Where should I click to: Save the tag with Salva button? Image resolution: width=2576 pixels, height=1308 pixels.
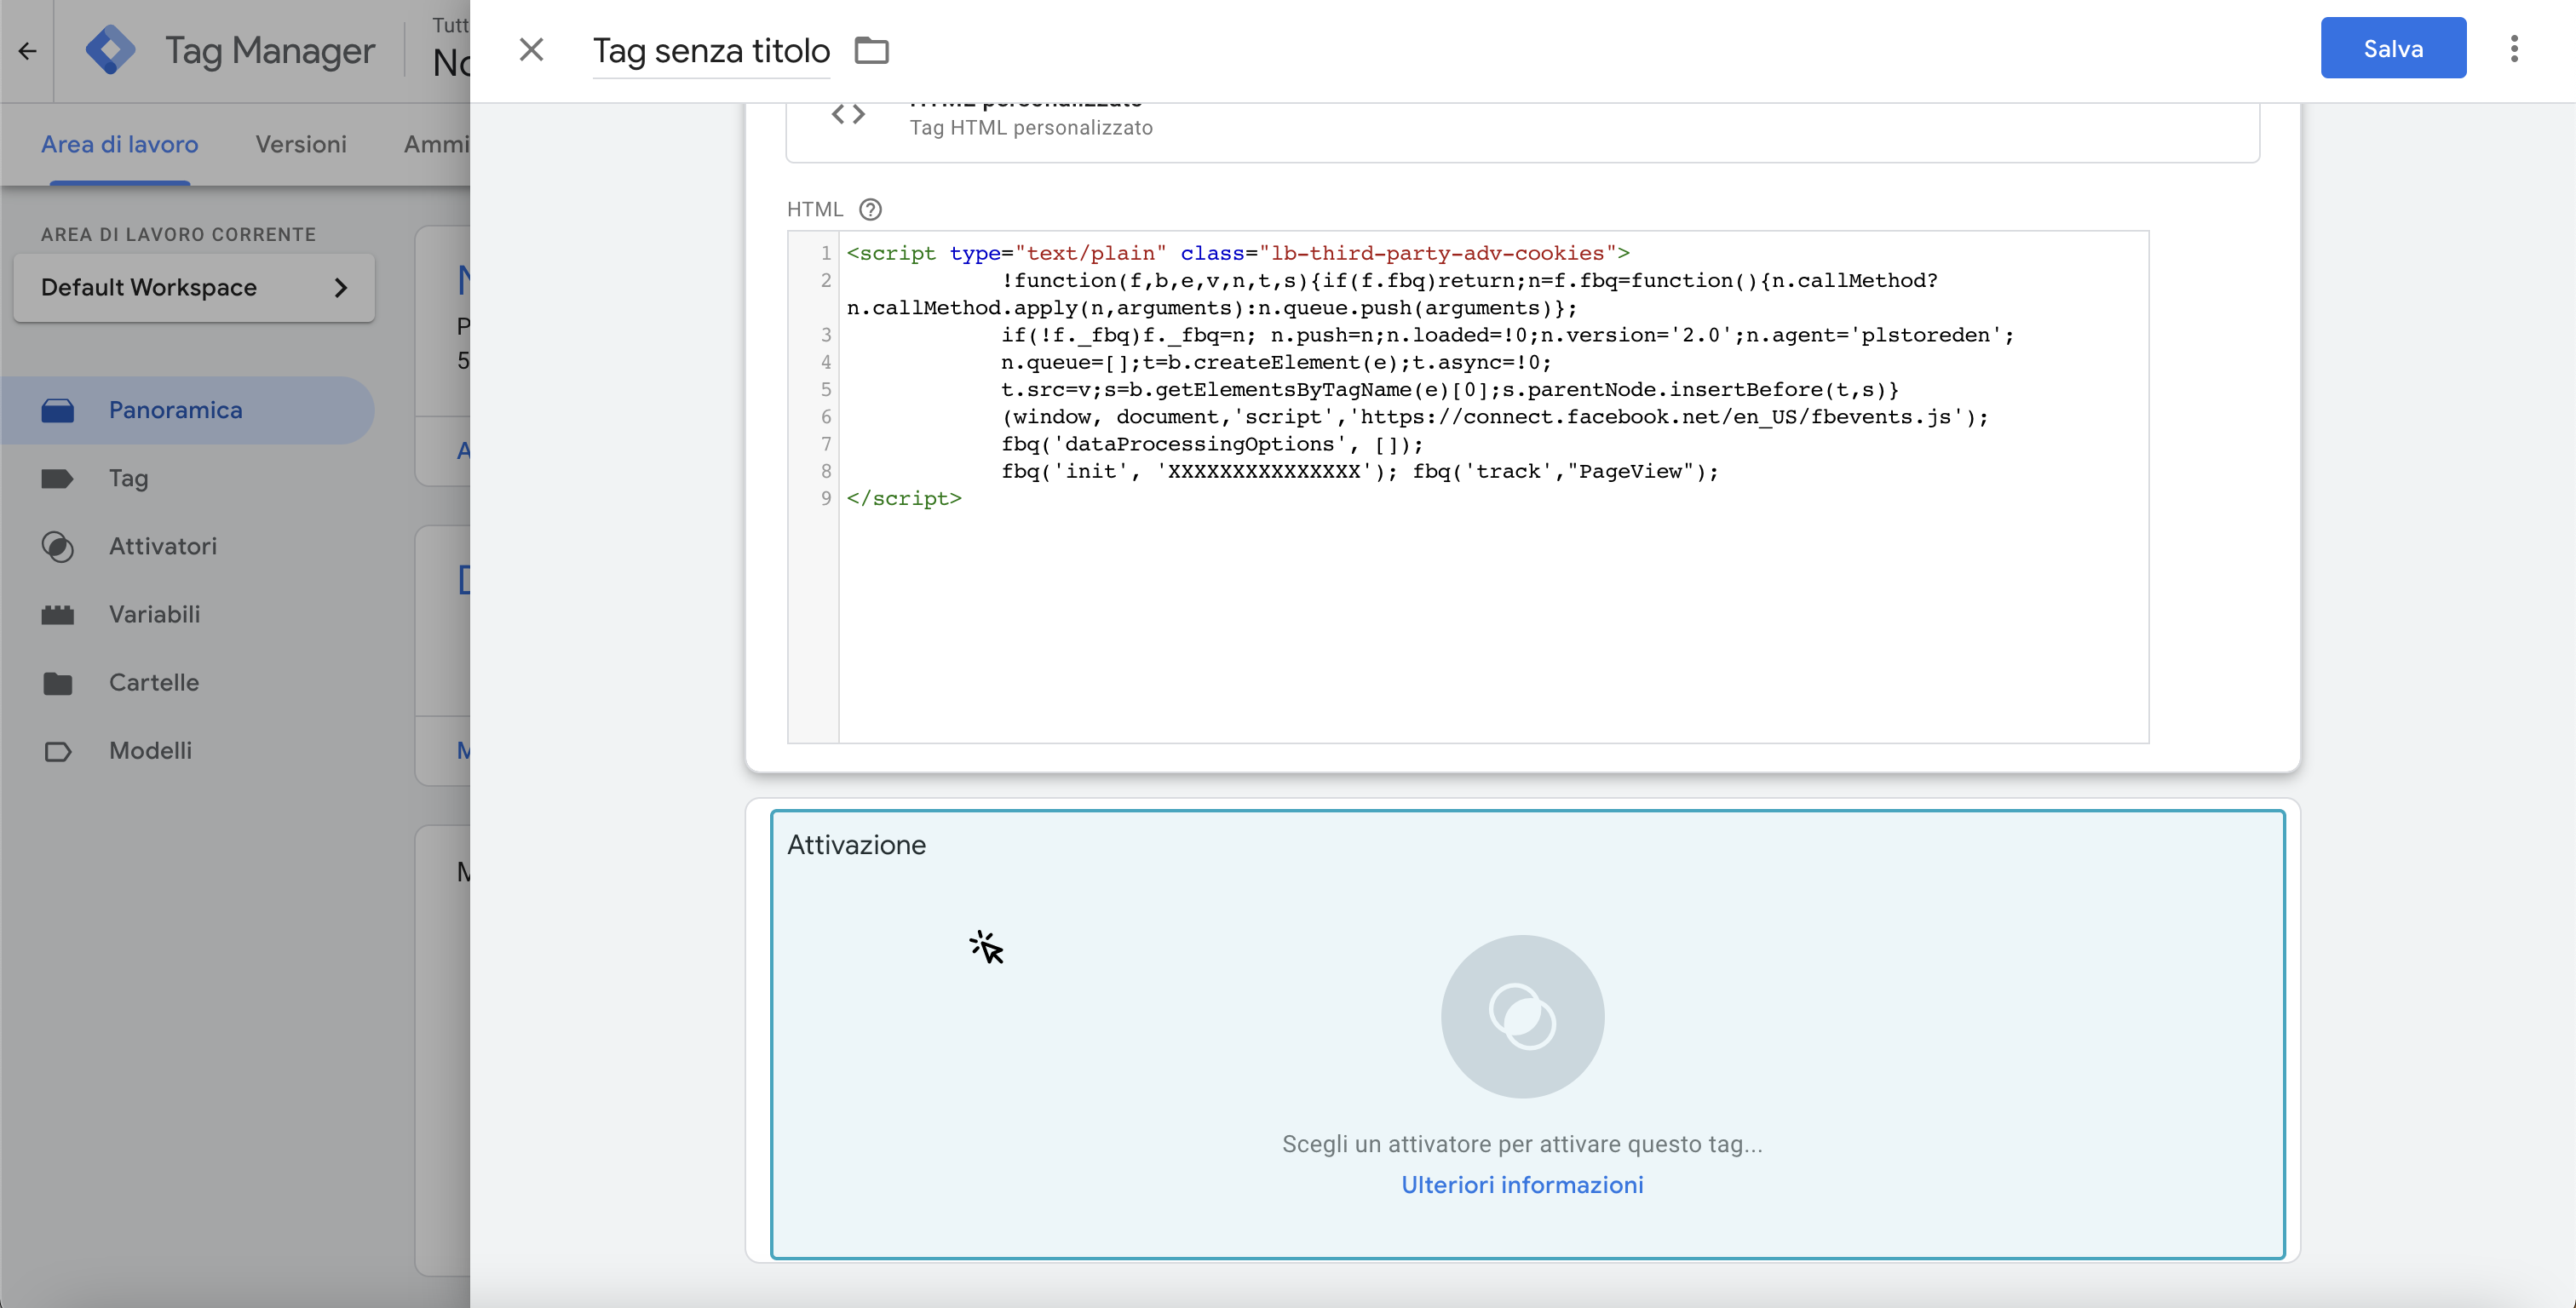(2393, 48)
